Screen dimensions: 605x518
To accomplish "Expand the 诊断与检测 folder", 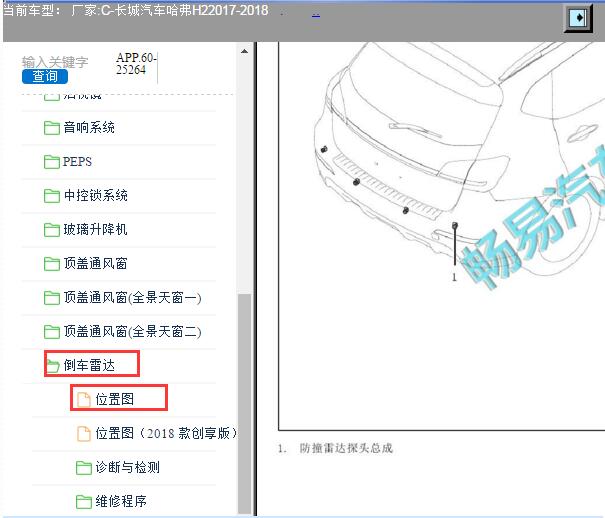I will (127, 467).
